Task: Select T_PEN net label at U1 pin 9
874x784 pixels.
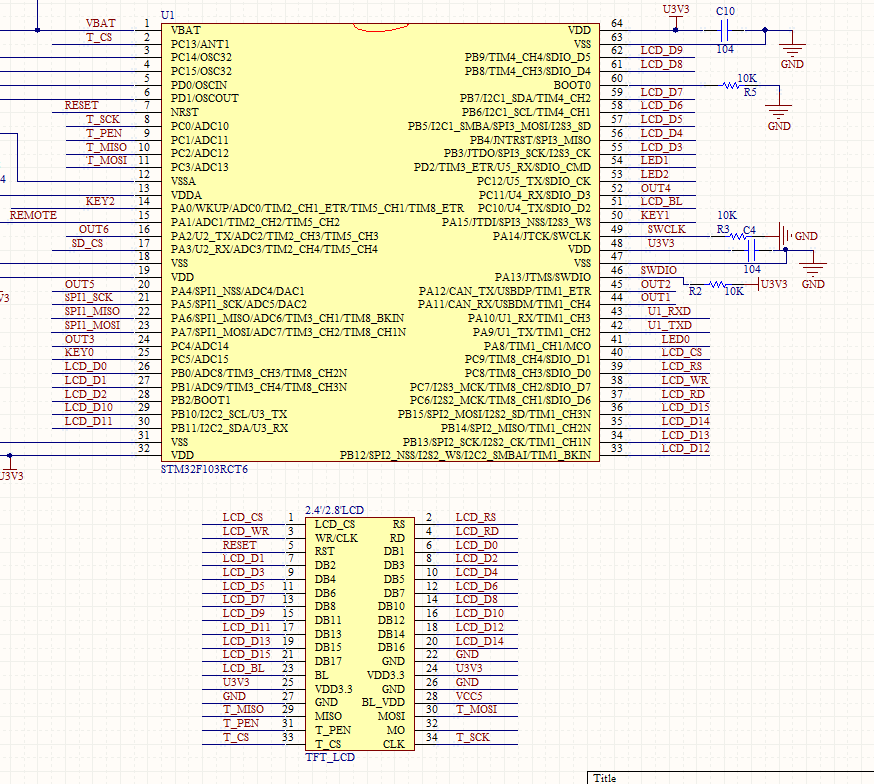Action: [104, 133]
